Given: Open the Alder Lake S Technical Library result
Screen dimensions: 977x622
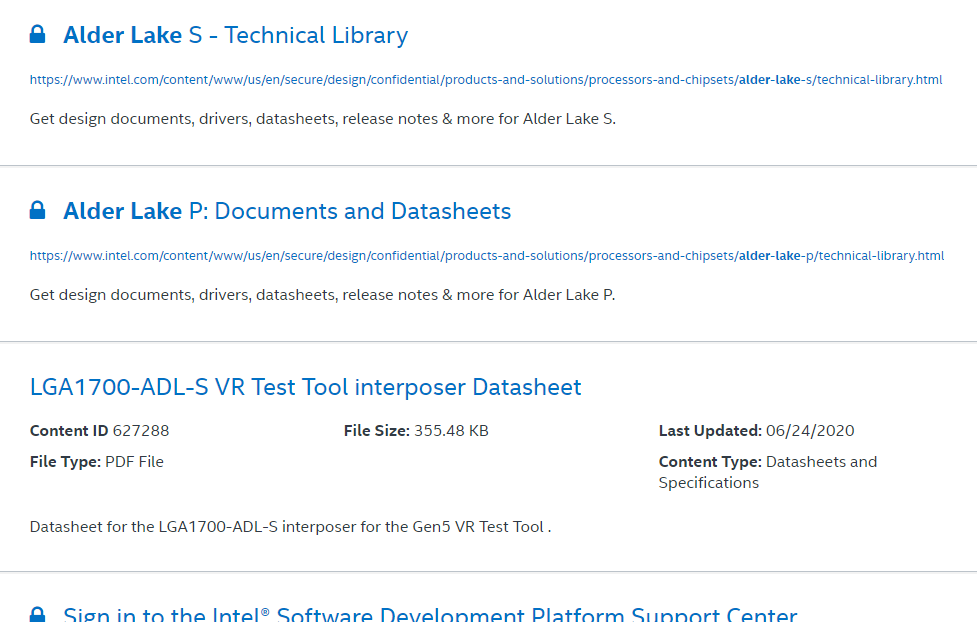Looking at the screenshot, I should (x=235, y=34).
